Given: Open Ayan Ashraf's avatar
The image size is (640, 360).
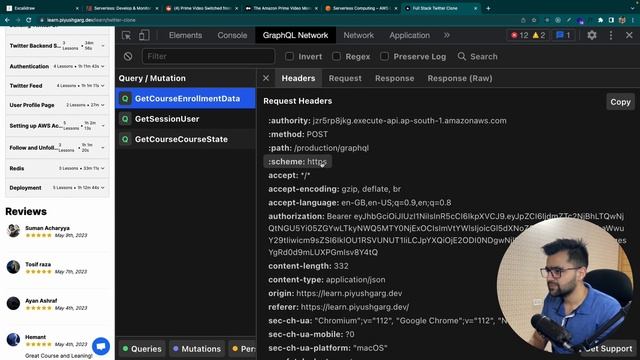Looking at the screenshot, I should (x=13, y=303).
